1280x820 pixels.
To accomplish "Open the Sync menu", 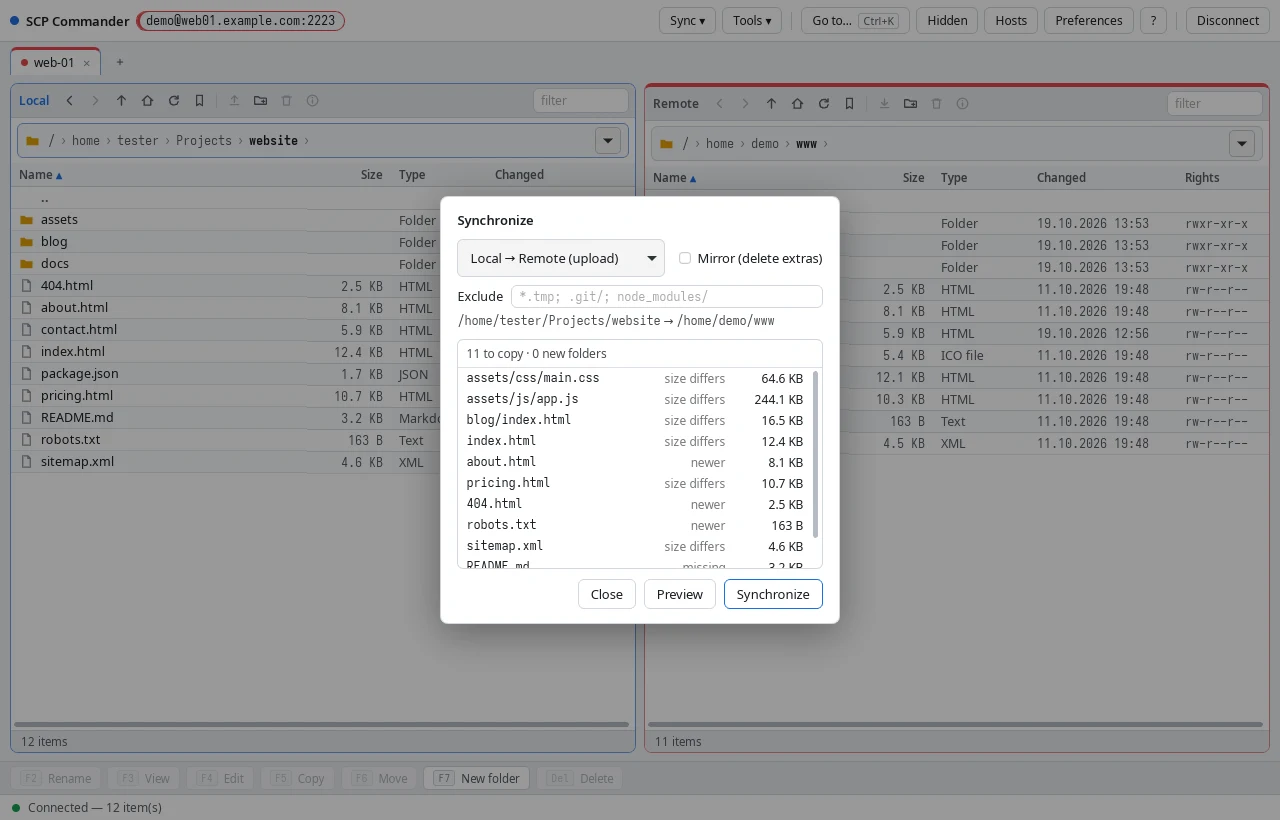I will pyautogui.click(x=688, y=20).
